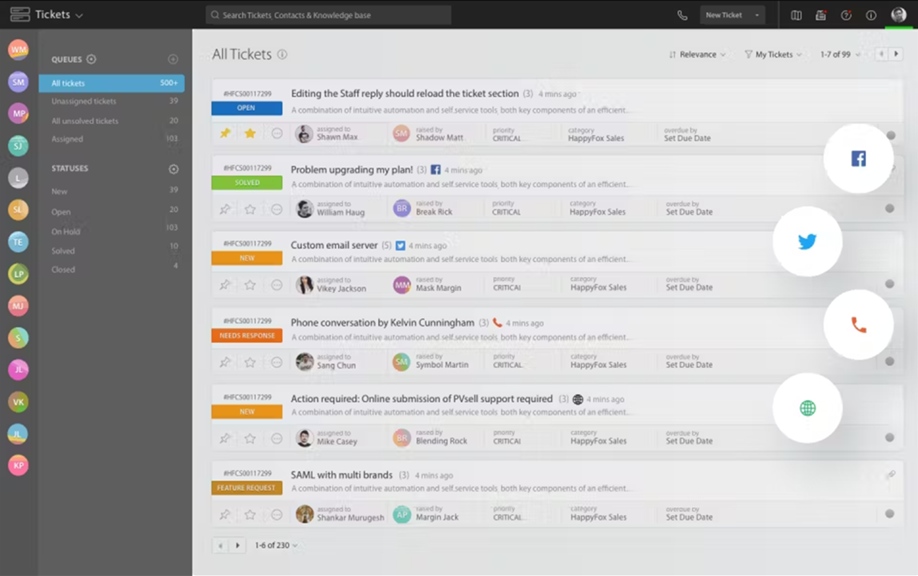
Task: Click the phone call icon in top bar
Action: [x=682, y=15]
